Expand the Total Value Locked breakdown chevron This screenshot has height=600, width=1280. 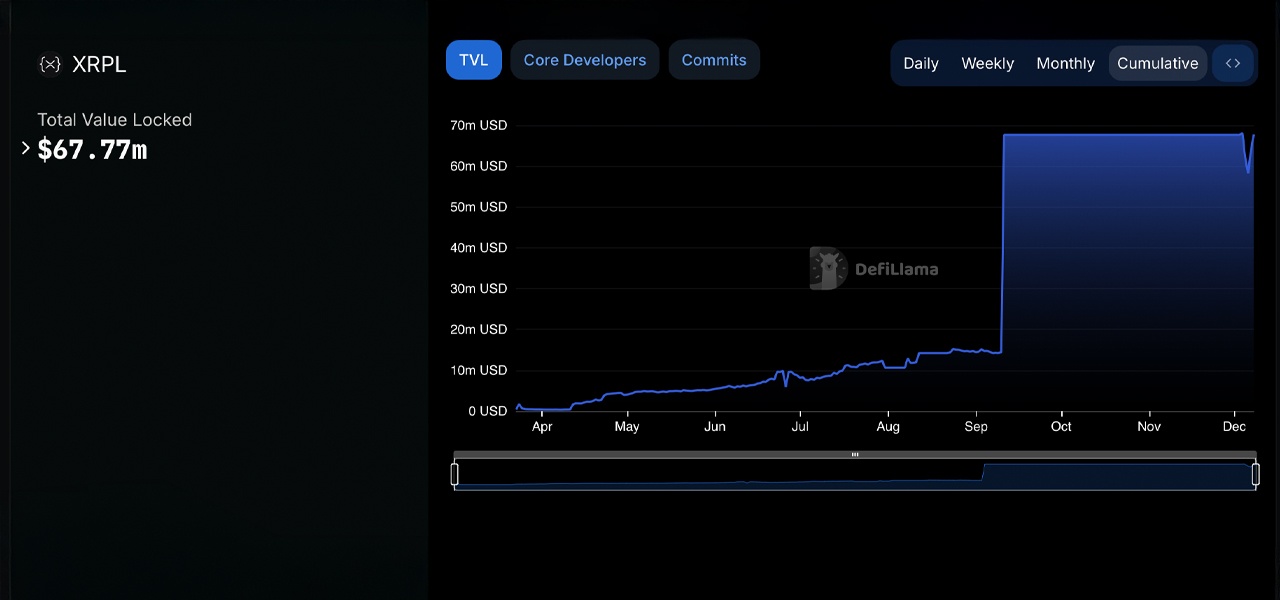point(25,147)
